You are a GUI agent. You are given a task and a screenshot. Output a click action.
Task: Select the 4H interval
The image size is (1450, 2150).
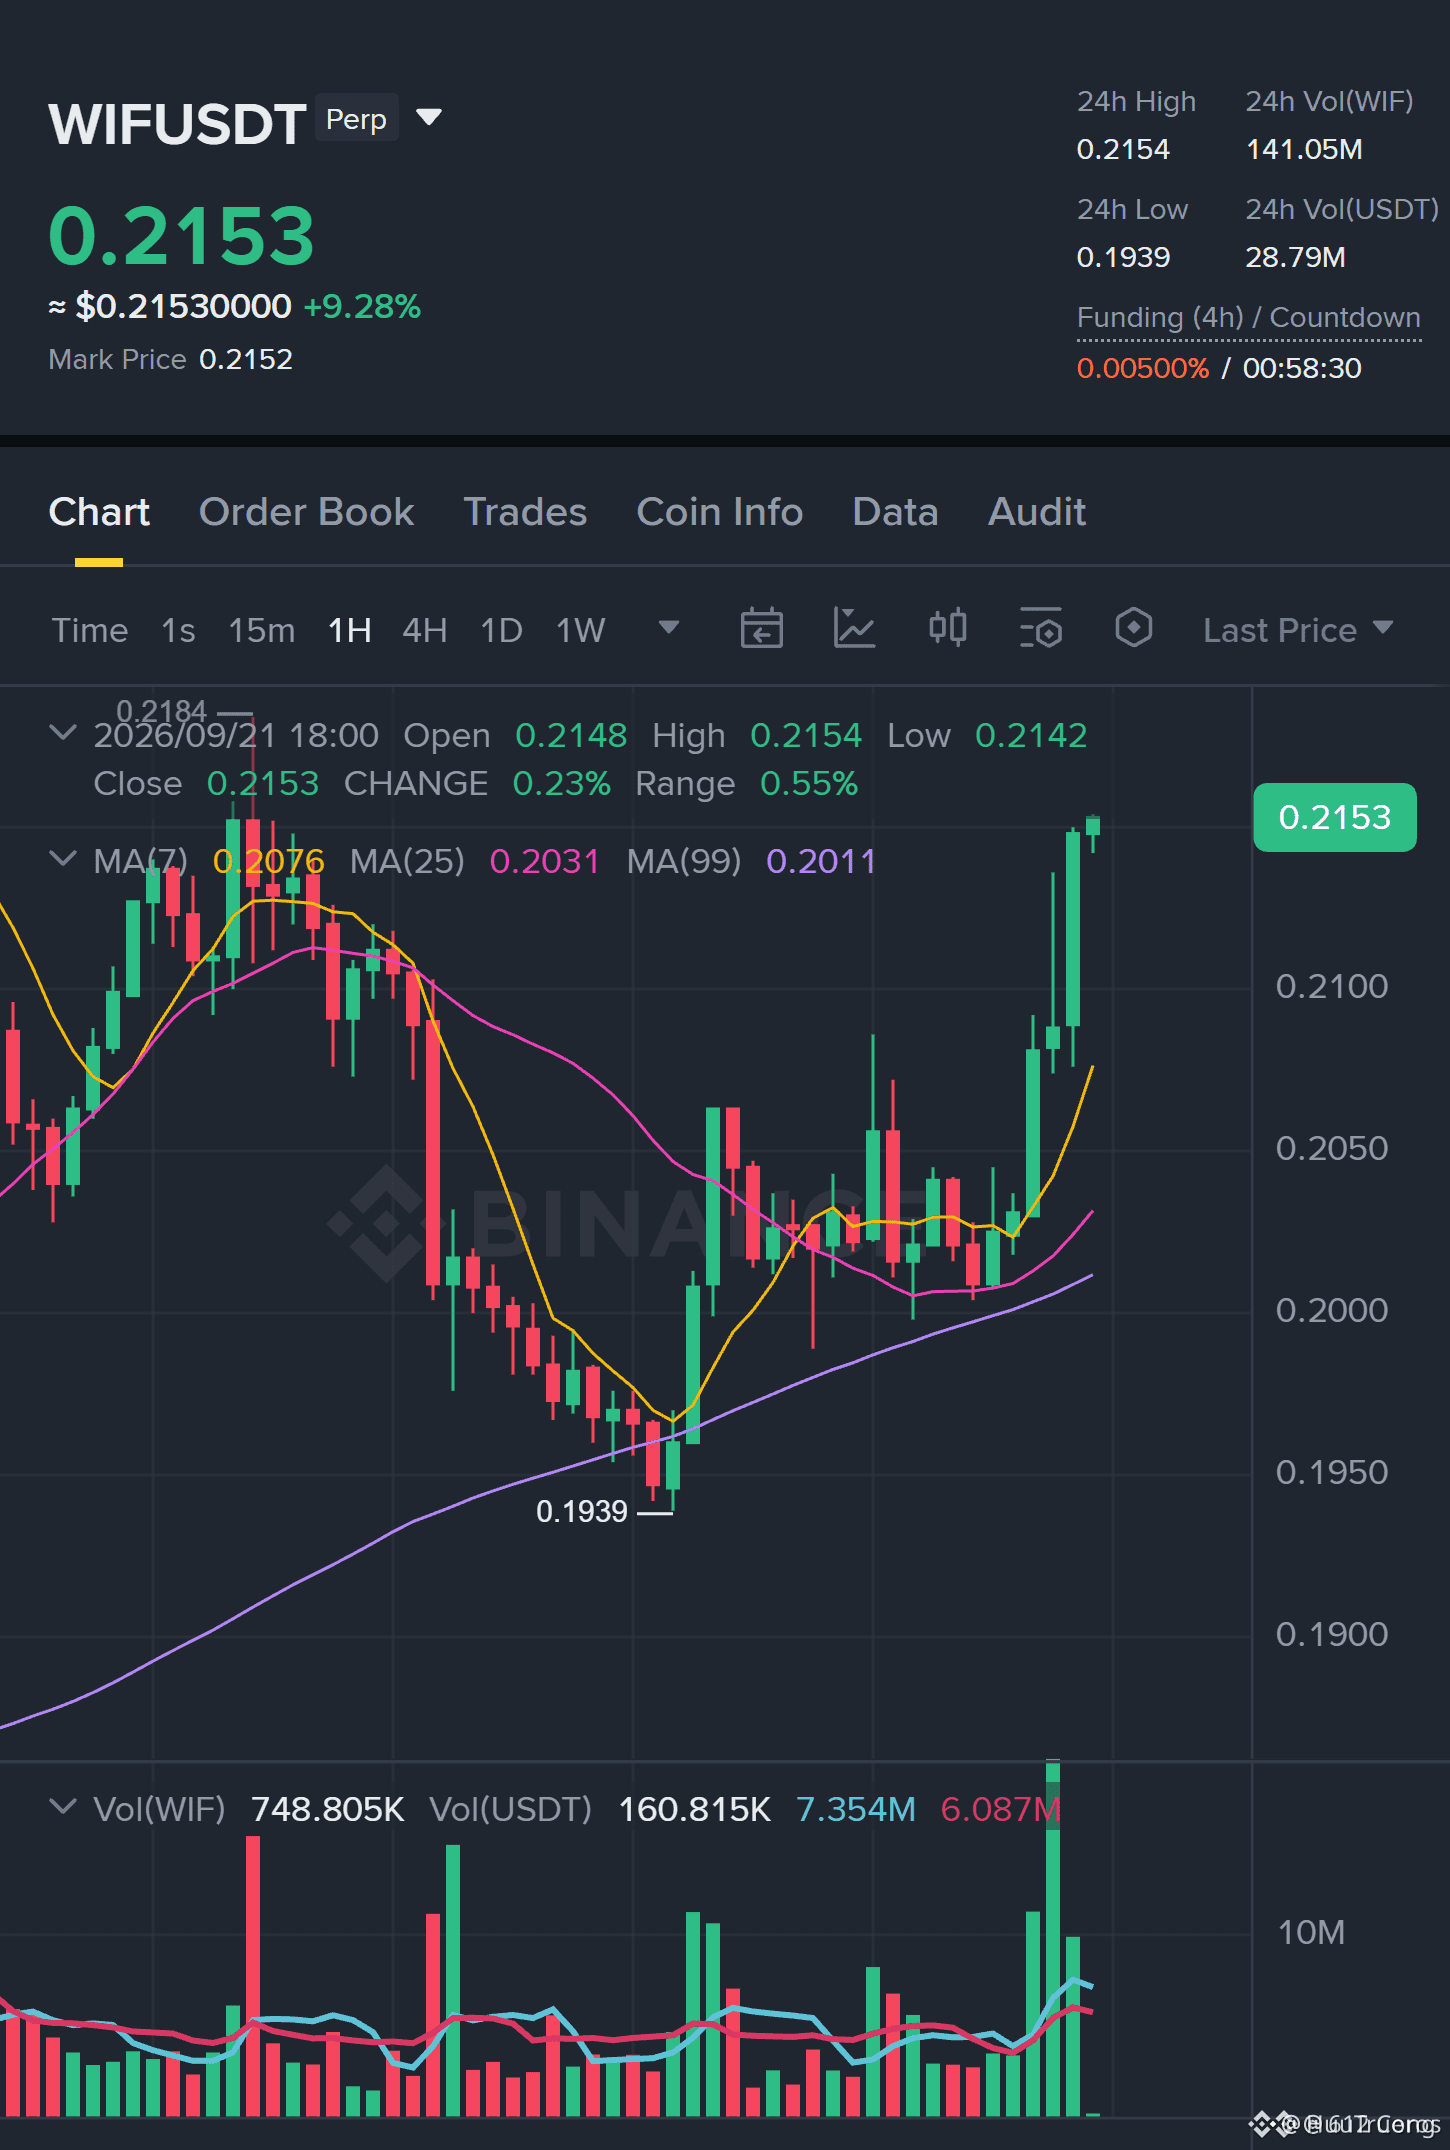tap(425, 630)
